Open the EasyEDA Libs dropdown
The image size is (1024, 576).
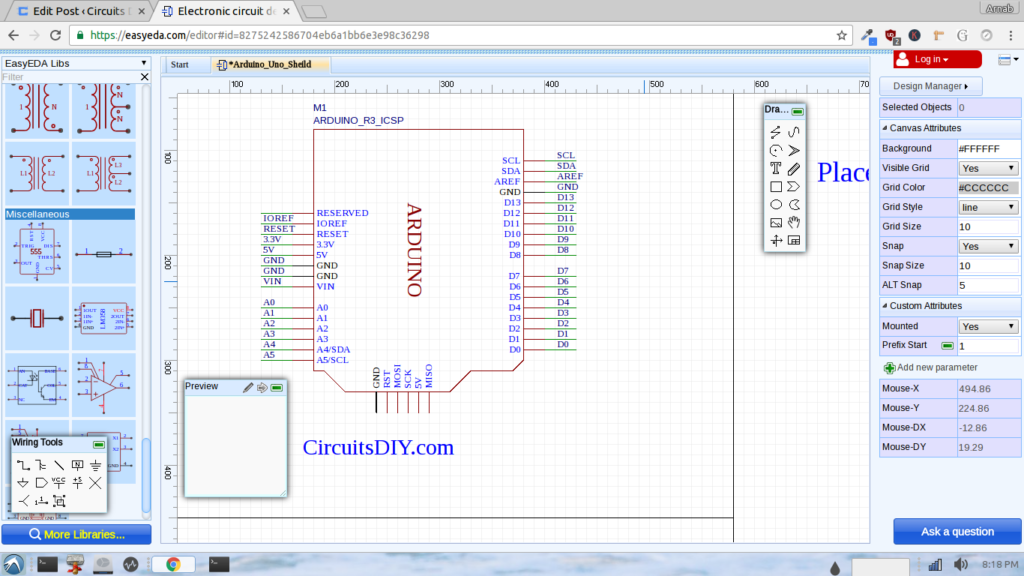click(76, 63)
